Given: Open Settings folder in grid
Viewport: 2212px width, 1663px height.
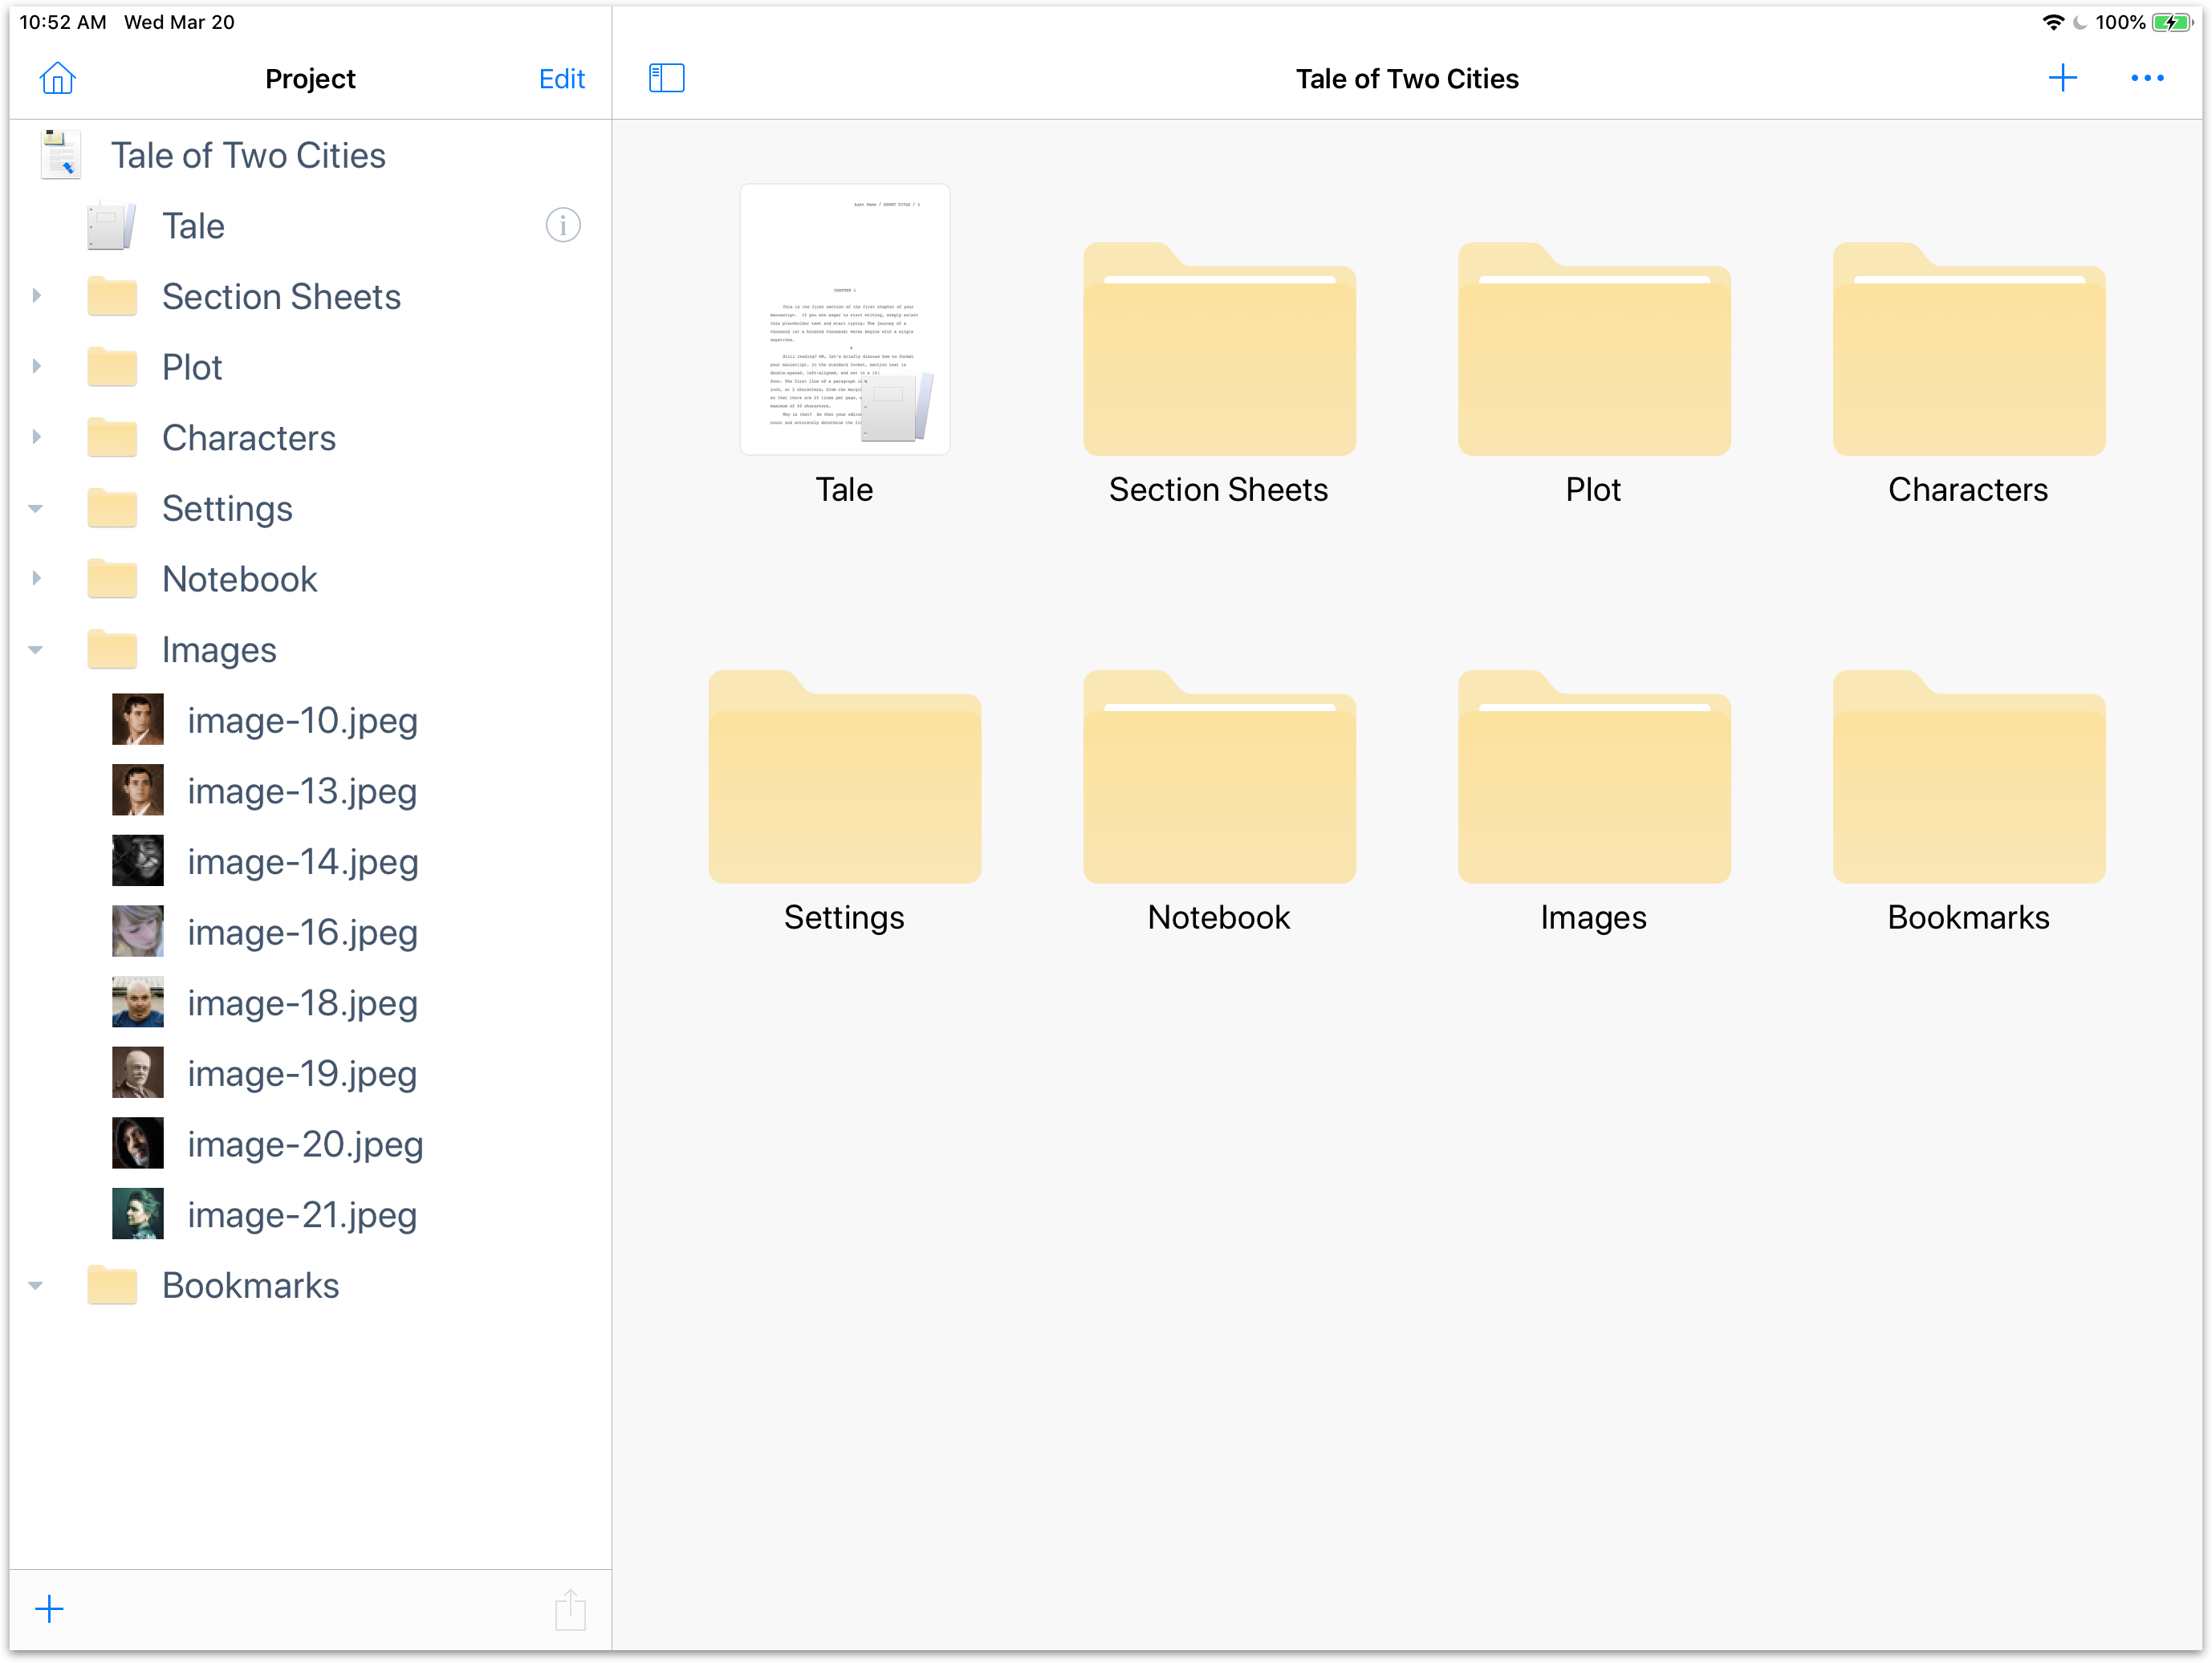Looking at the screenshot, I should point(844,776).
